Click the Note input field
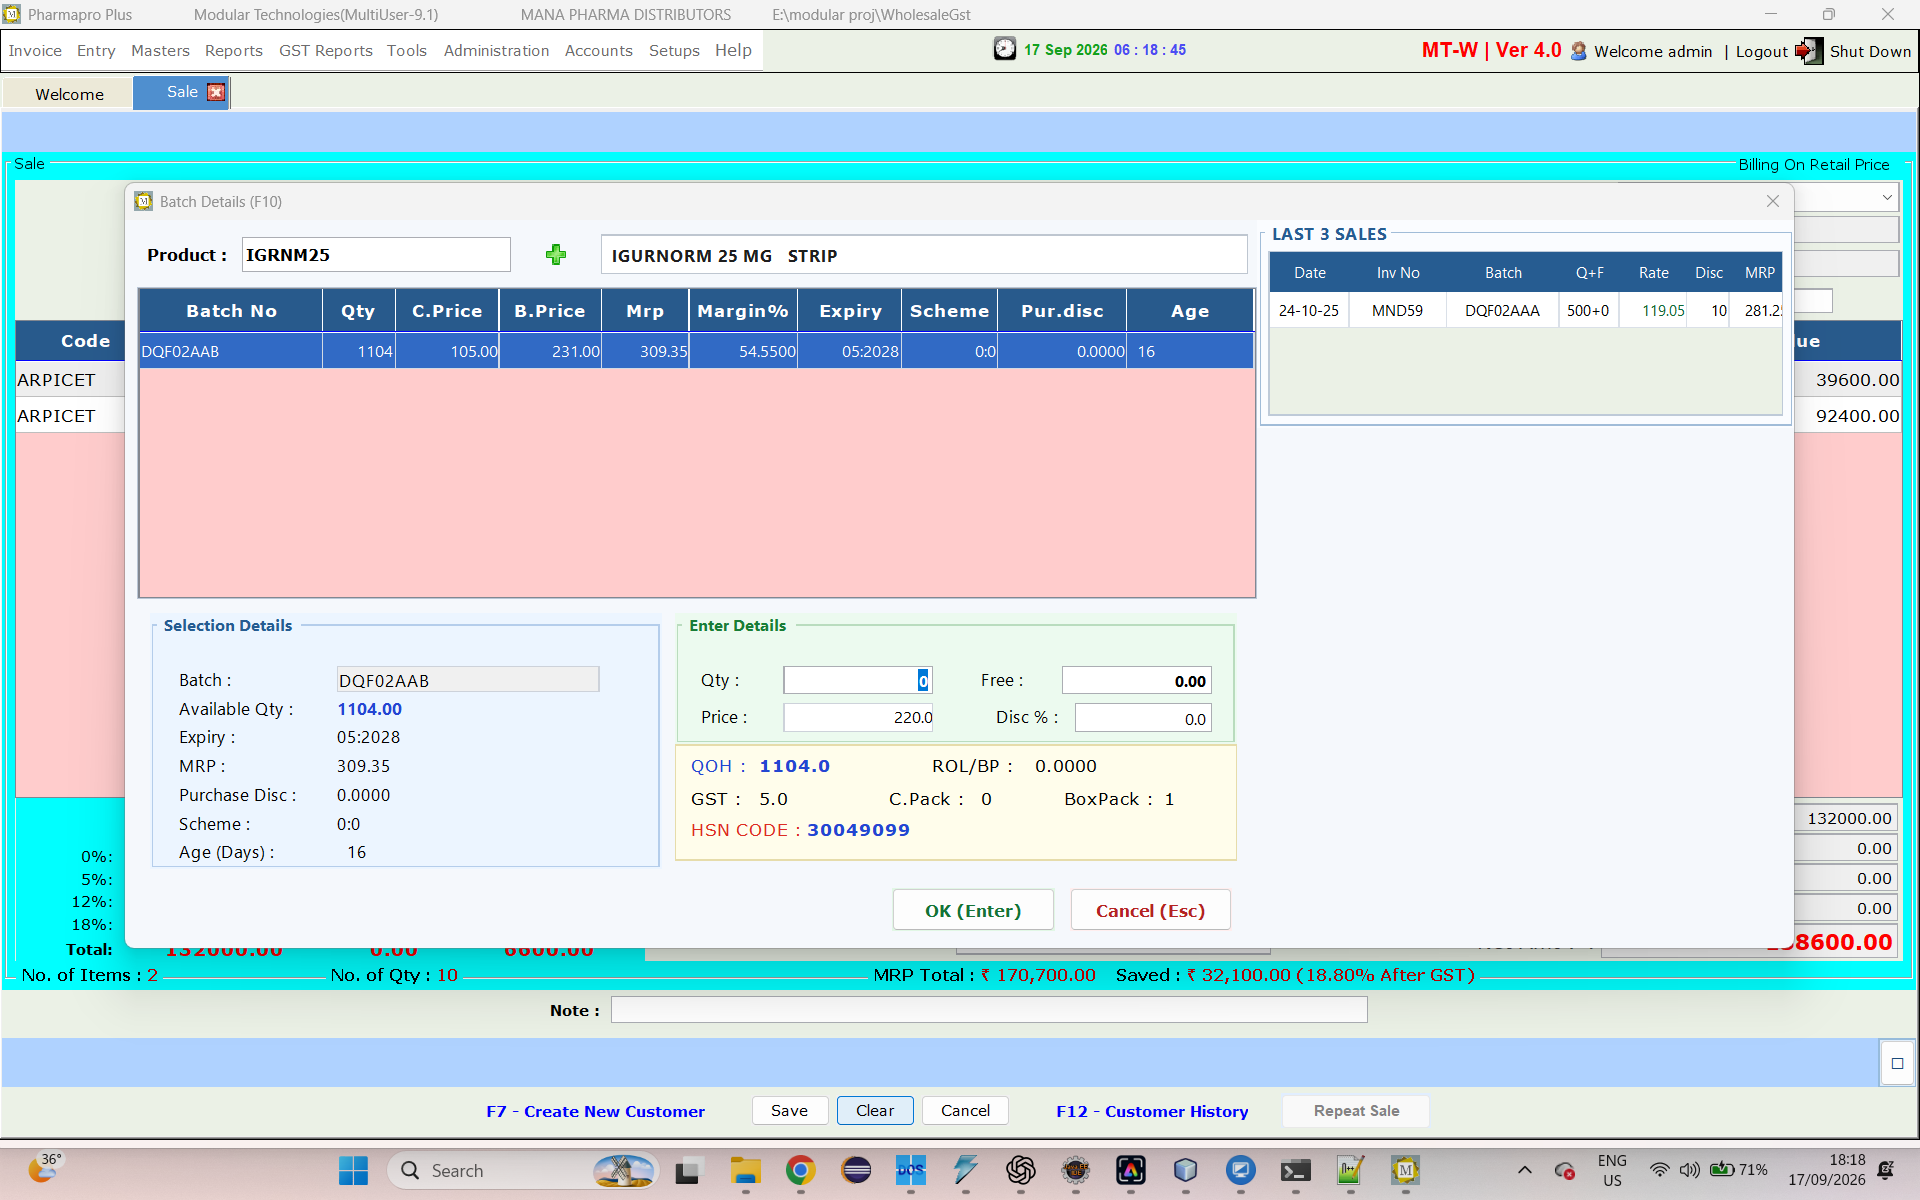Screen dimensions: 1920x1200 [x=988, y=1010]
